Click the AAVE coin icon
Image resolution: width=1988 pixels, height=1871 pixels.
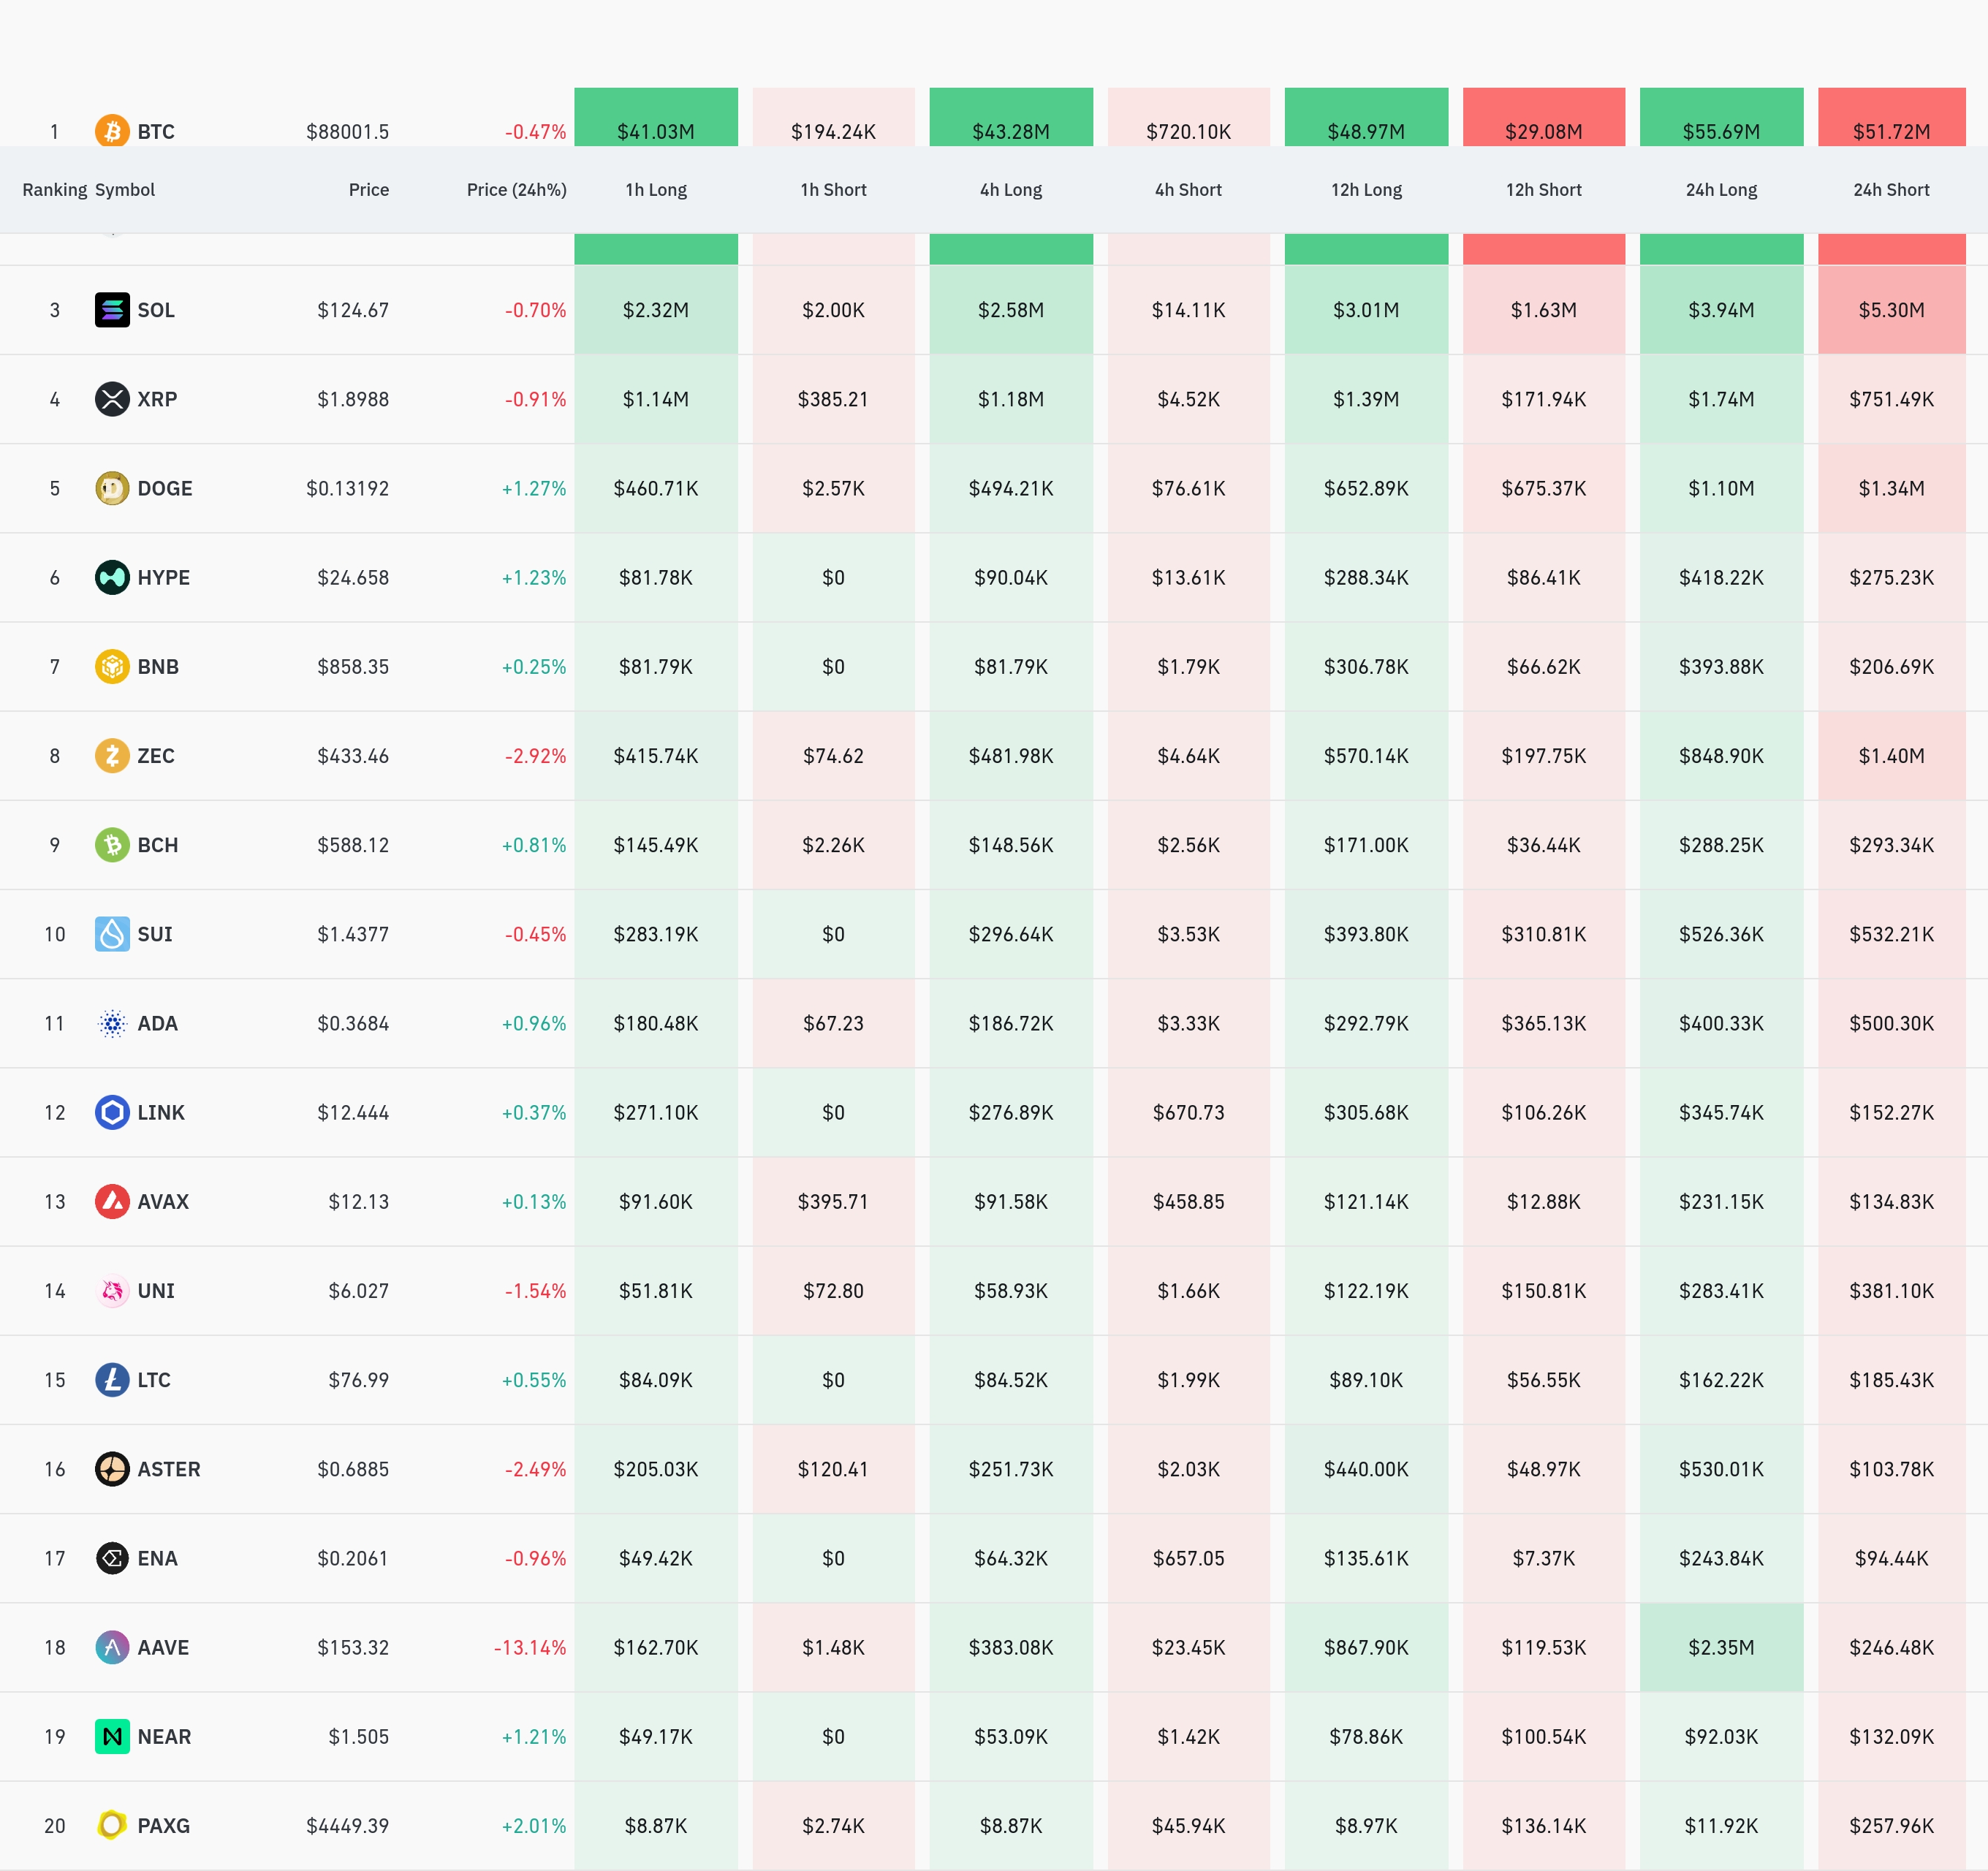coord(112,1647)
